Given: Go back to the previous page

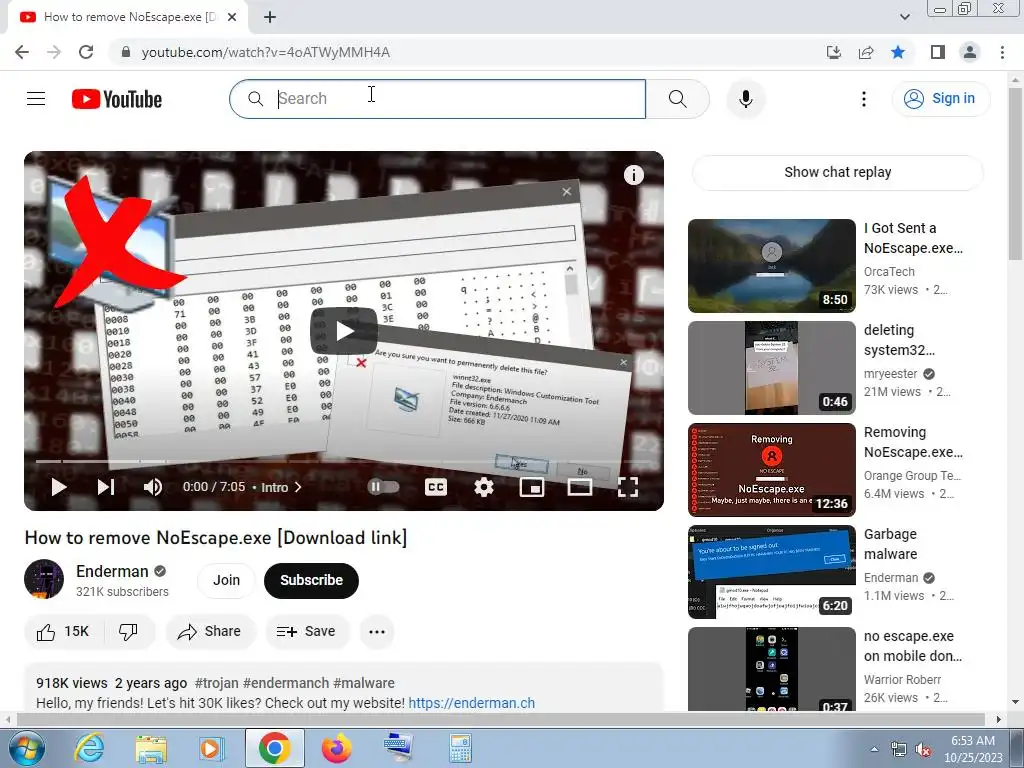Looking at the screenshot, I should [22, 52].
